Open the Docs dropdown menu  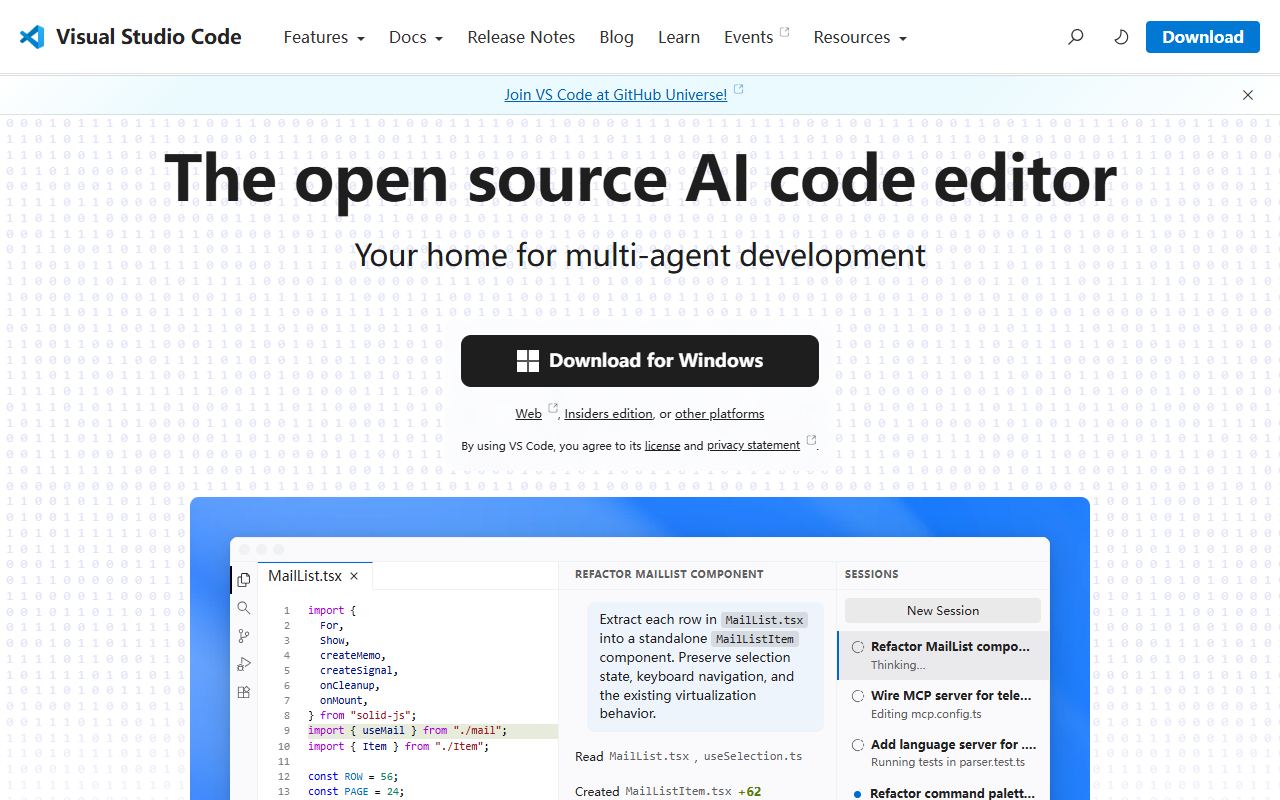point(416,37)
